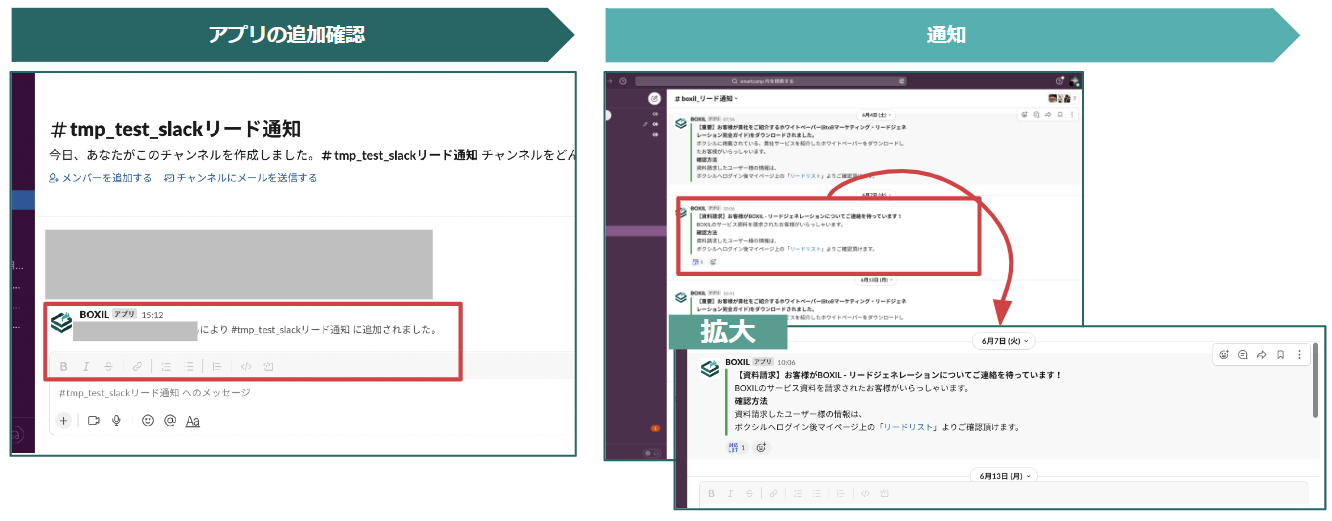Toggle italic in enlarged view composer
The image size is (1332, 521).
point(732,493)
